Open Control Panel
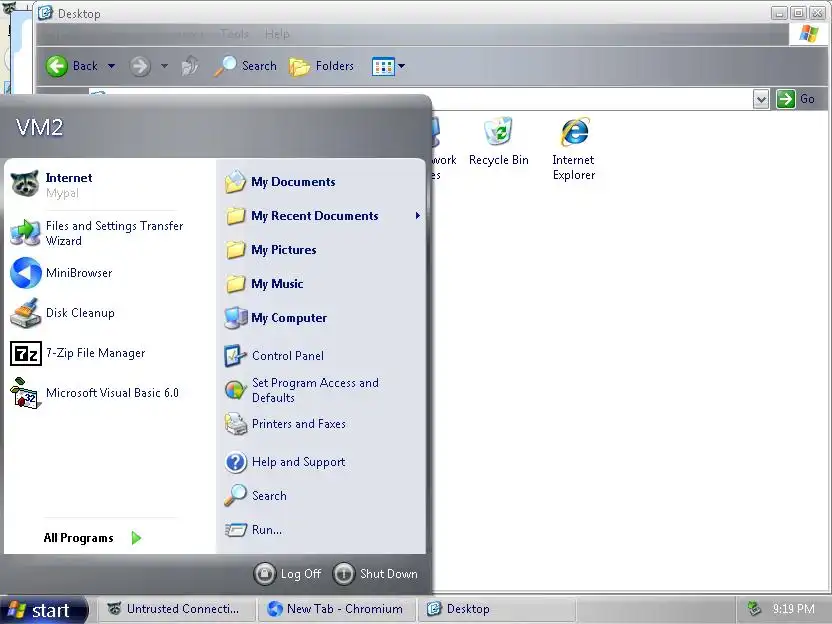Image resolution: width=832 pixels, height=624 pixels. click(322, 356)
